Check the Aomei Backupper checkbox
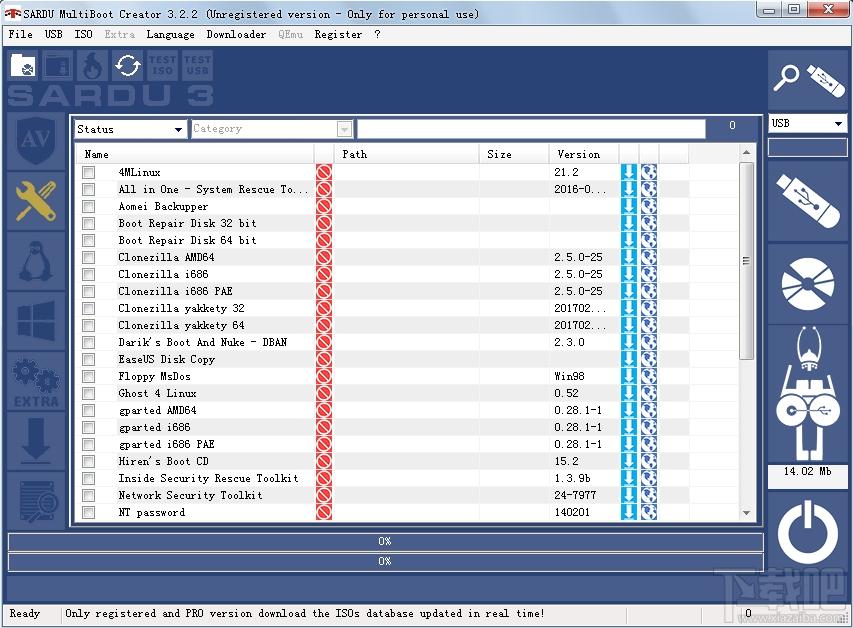853x628 pixels. (89, 206)
